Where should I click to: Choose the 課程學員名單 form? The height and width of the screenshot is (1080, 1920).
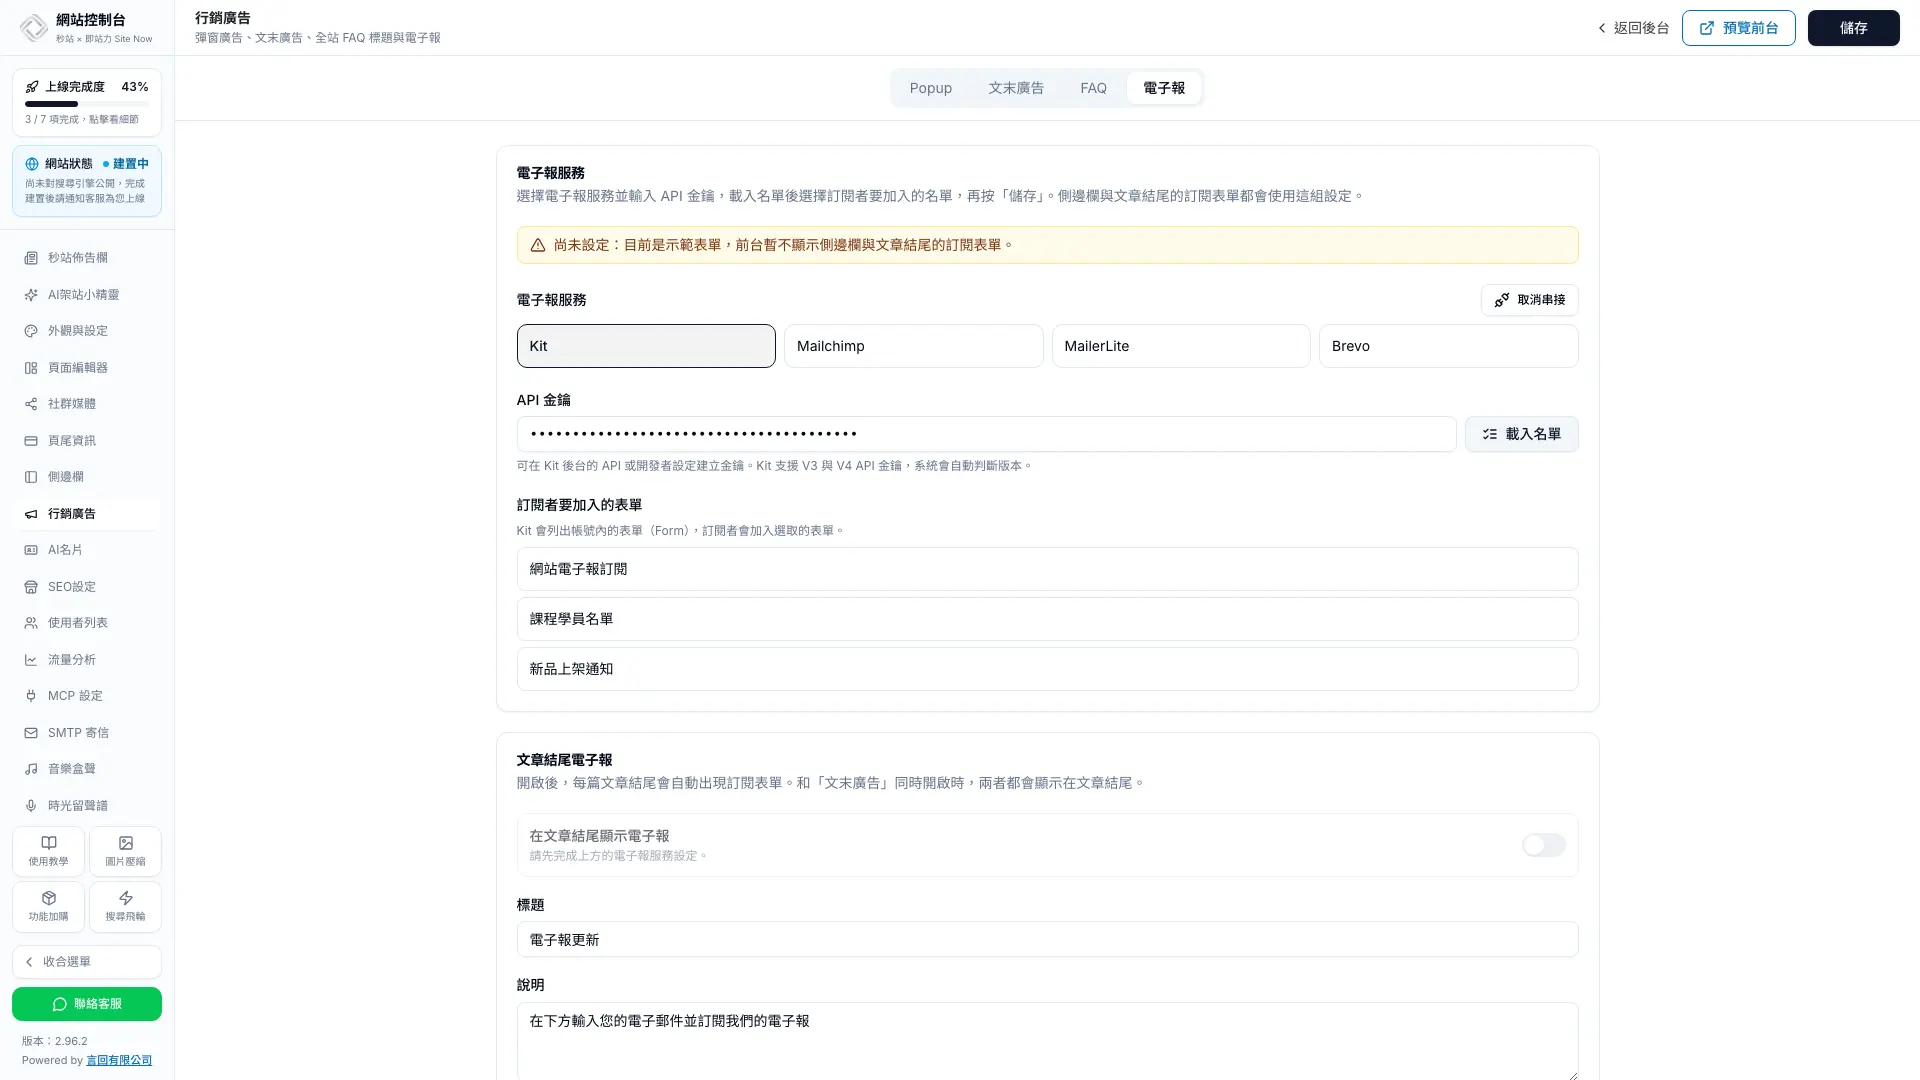tap(1047, 619)
